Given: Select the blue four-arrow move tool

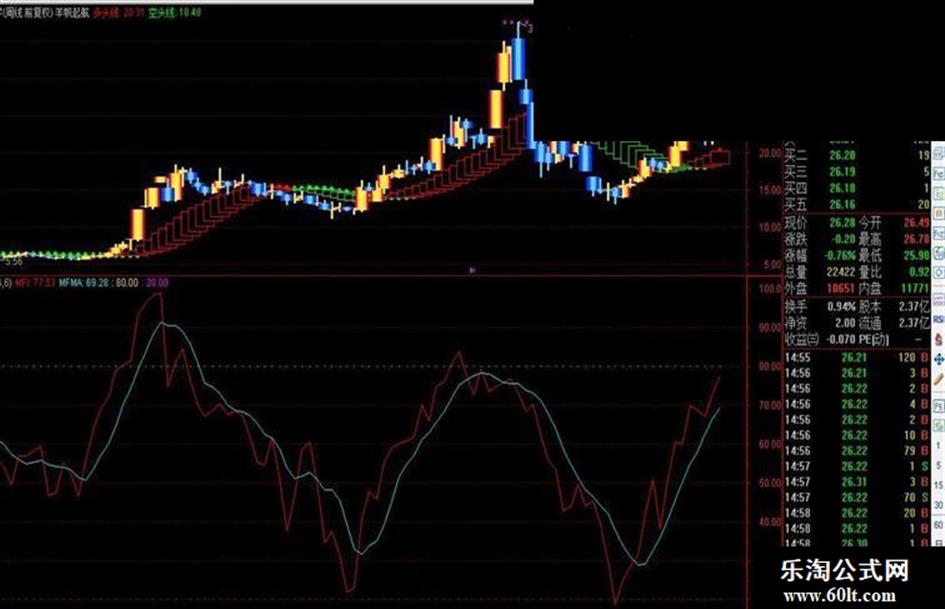Looking at the screenshot, I should click(938, 360).
